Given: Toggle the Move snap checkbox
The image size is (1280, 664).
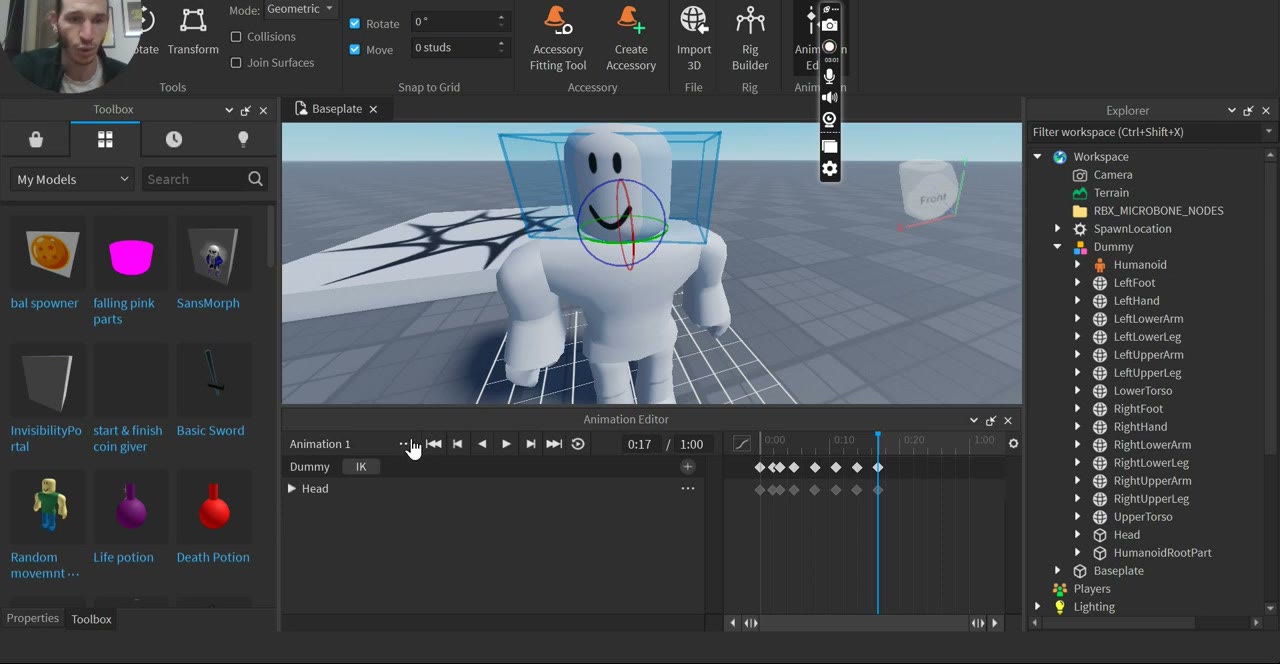Looking at the screenshot, I should click(x=354, y=49).
